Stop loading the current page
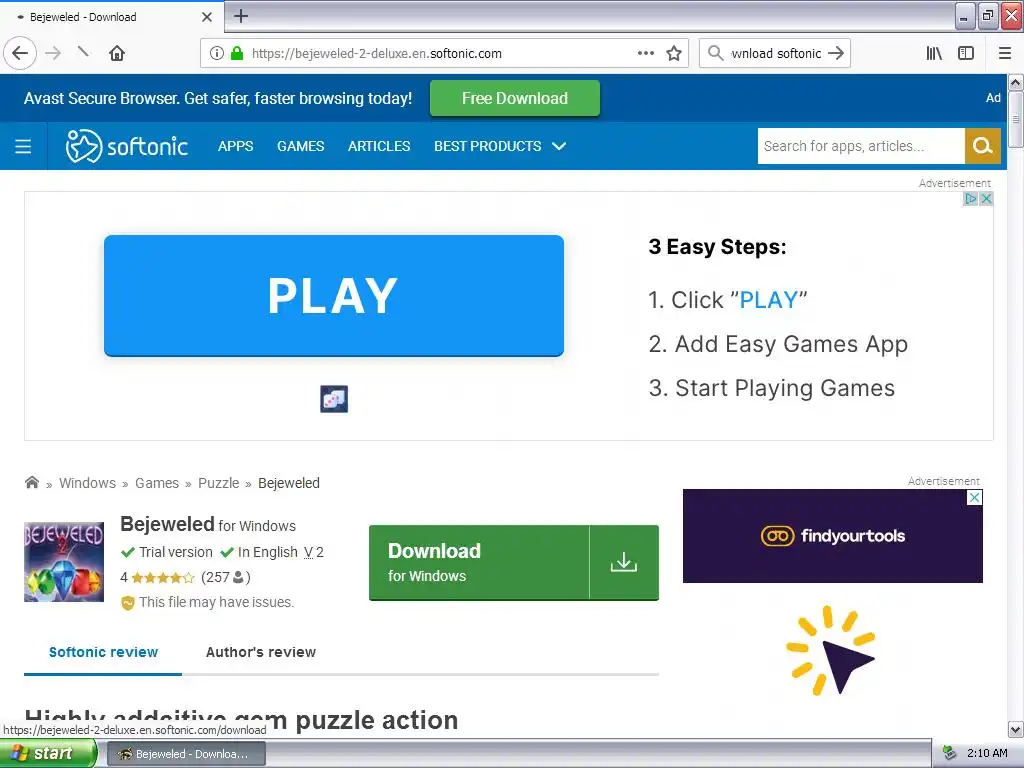The image size is (1024, 768). pos(84,52)
